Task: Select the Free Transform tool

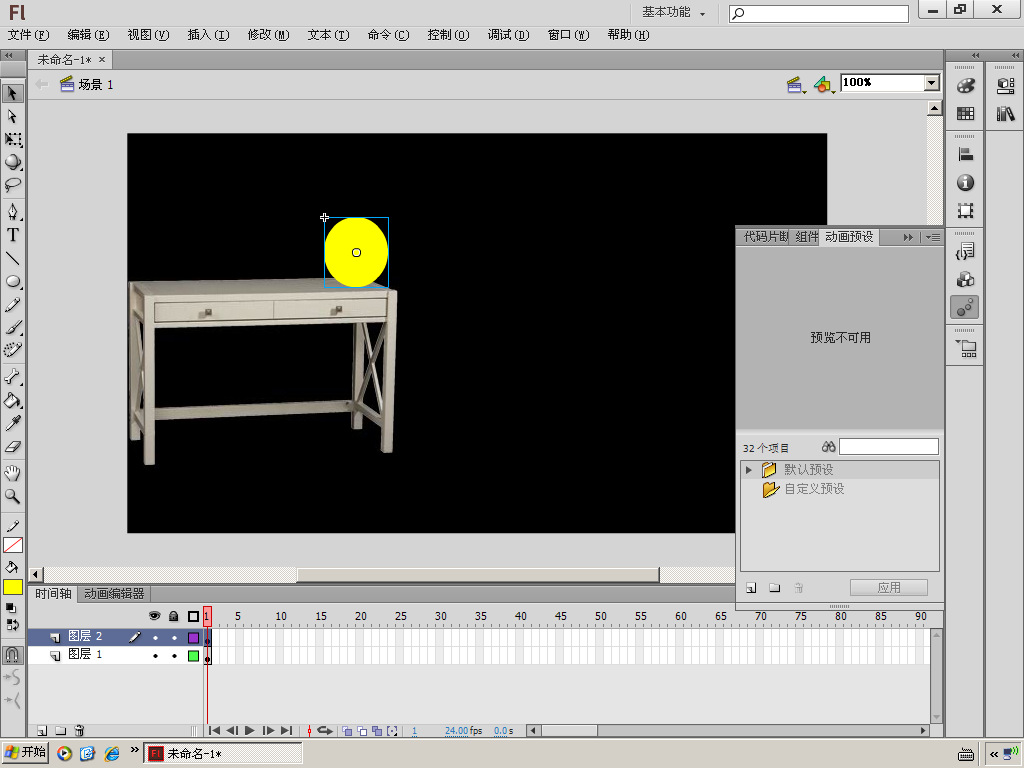Action: 13,140
